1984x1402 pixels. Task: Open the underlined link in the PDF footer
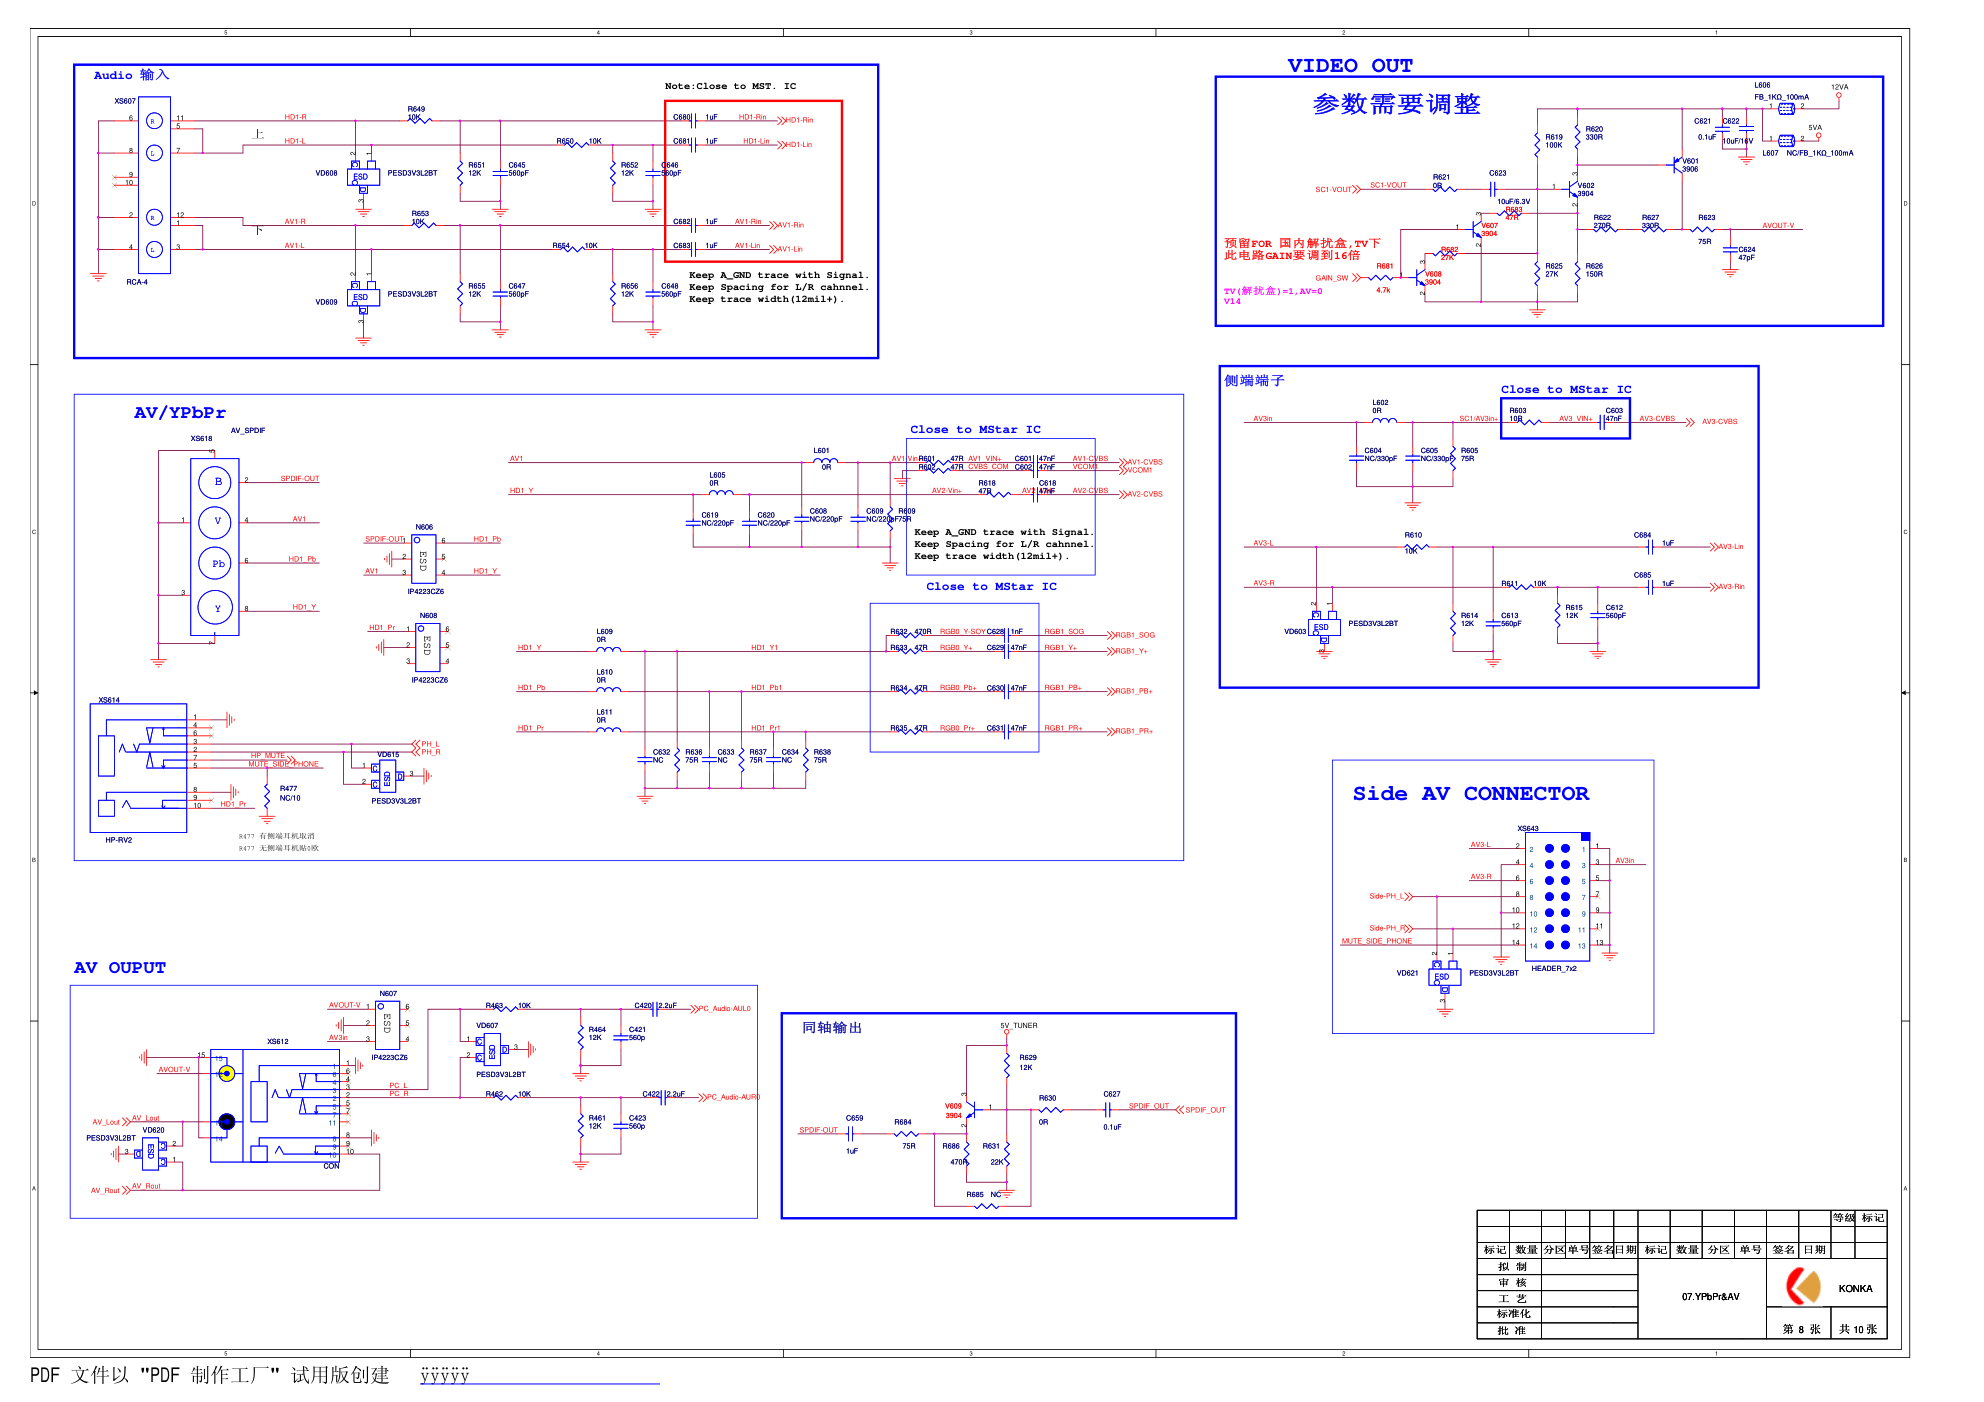pyautogui.click(x=540, y=1377)
